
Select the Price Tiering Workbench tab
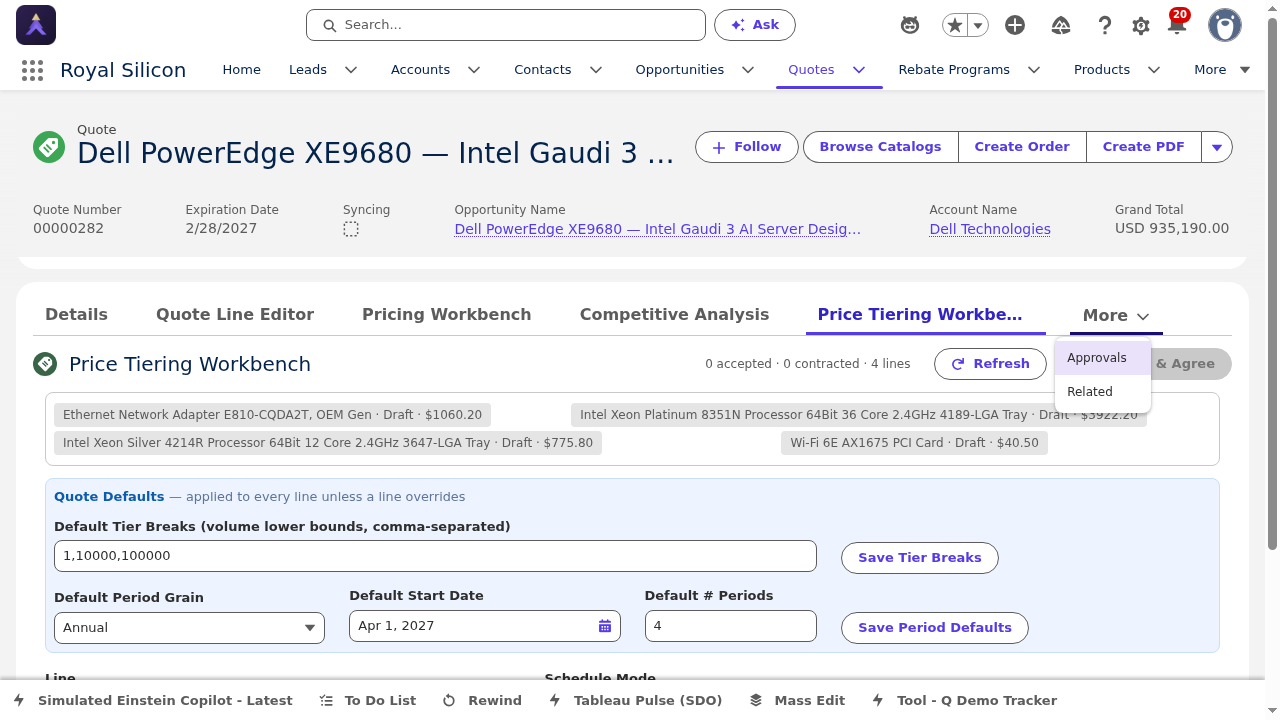click(x=925, y=315)
